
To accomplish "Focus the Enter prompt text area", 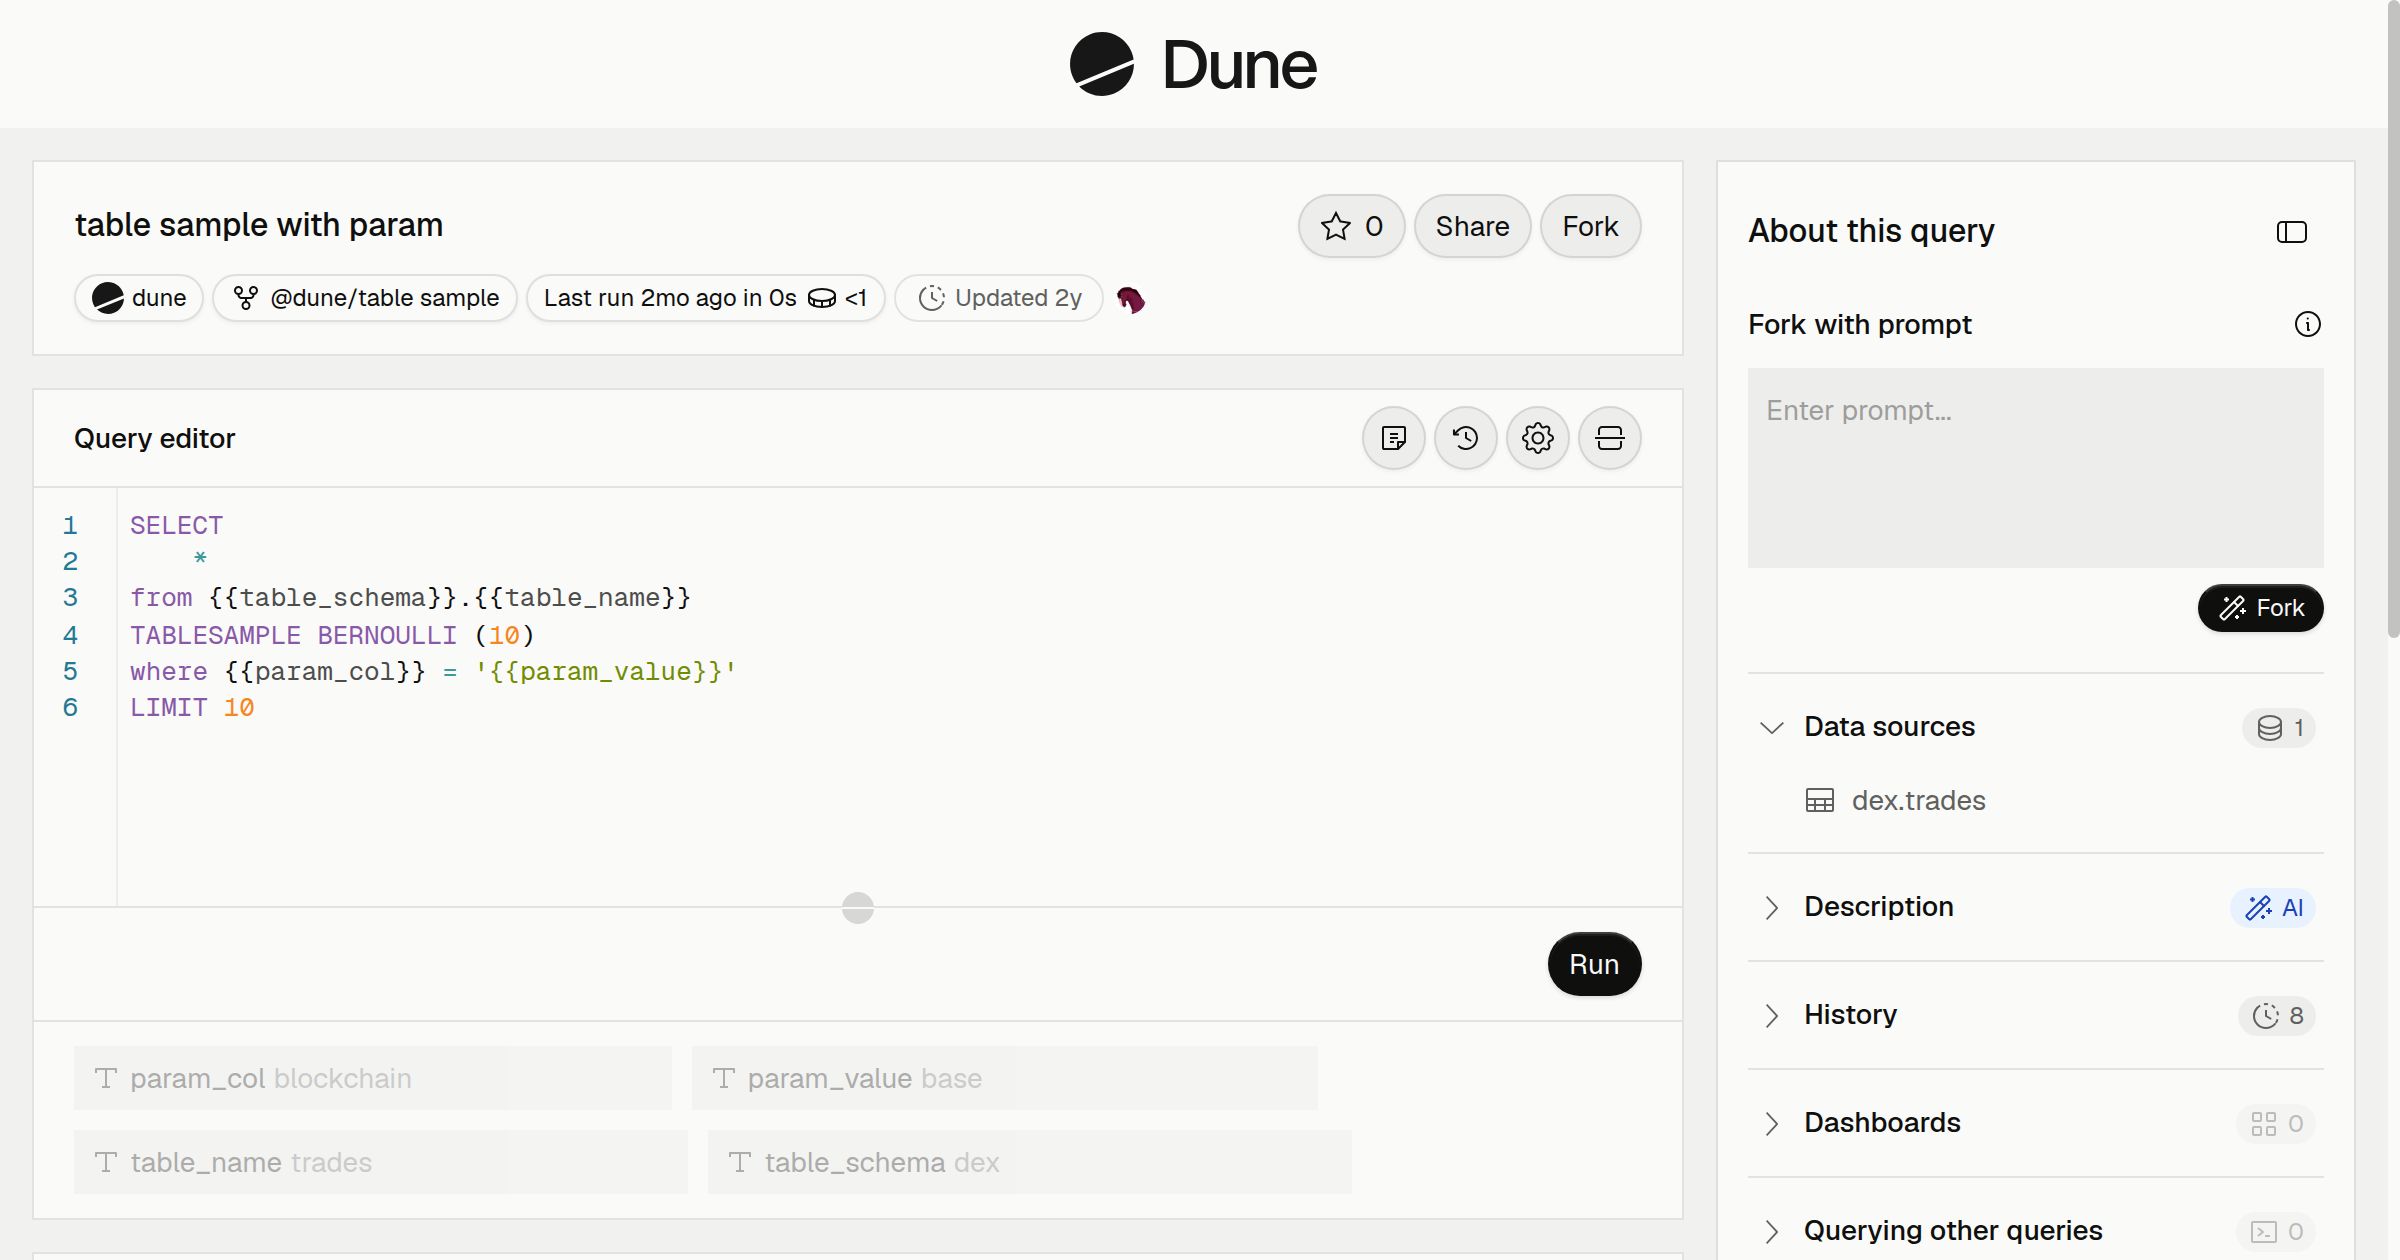I will [2035, 468].
